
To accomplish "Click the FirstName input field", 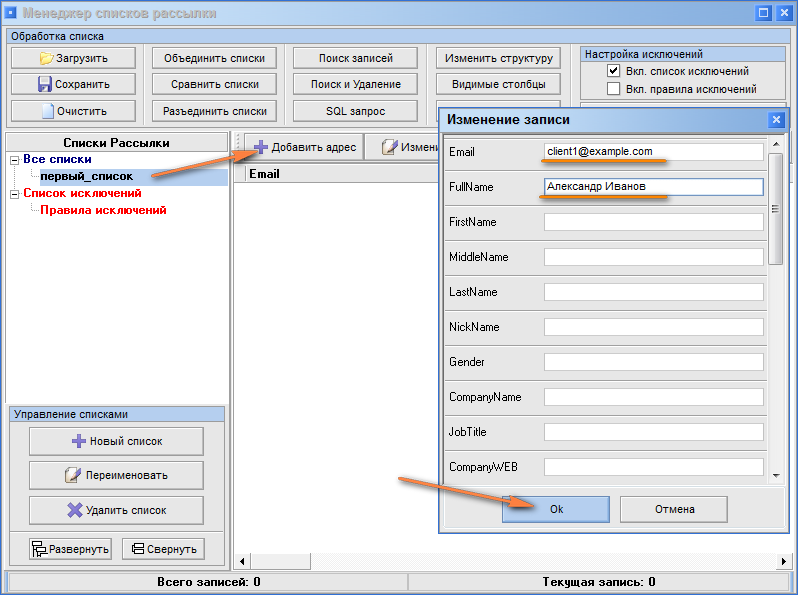I will 653,222.
